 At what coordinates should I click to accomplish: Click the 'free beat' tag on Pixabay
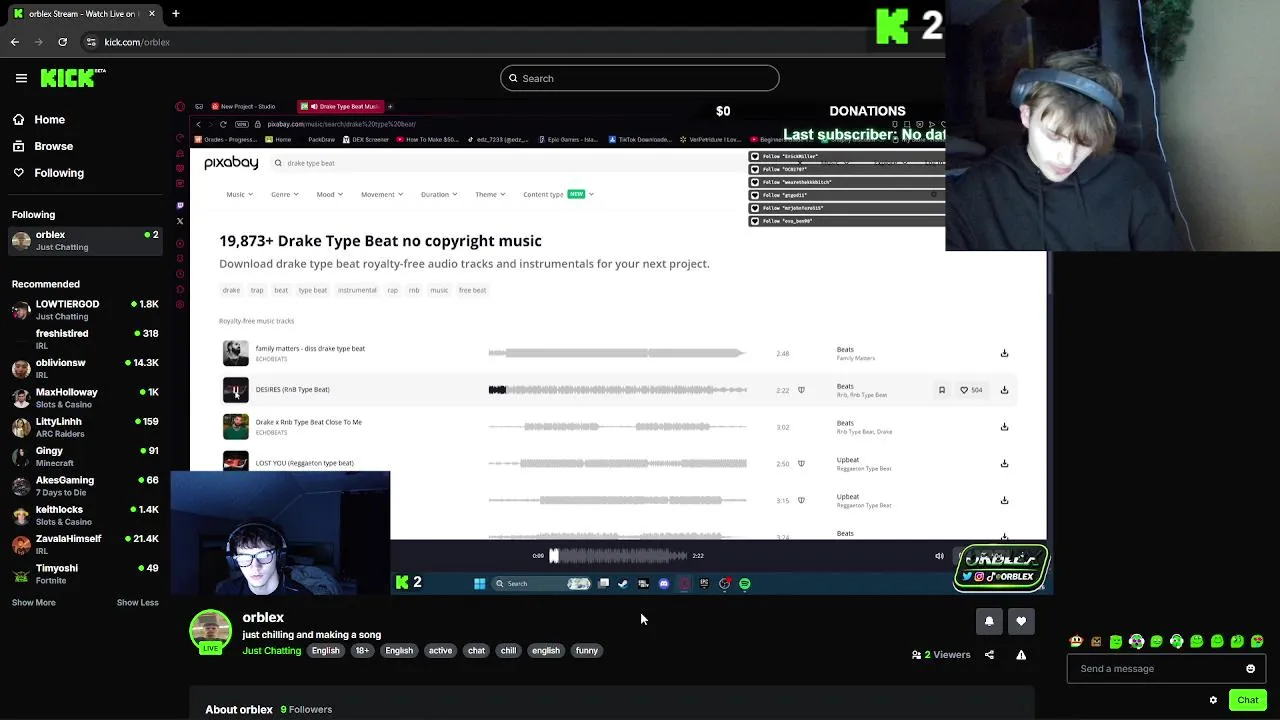tap(472, 290)
